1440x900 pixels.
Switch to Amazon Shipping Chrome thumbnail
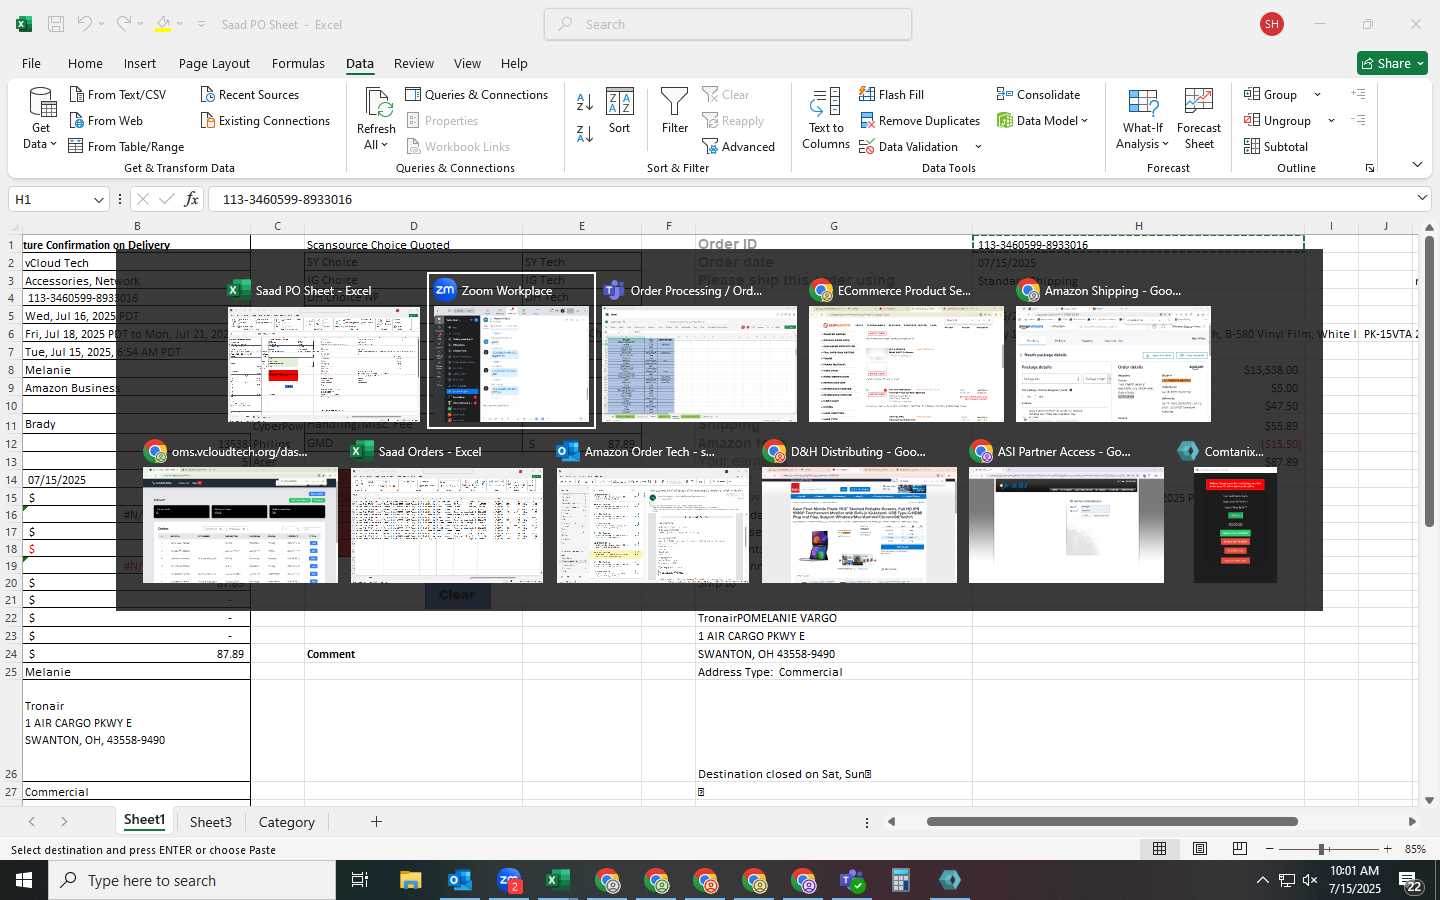click(1113, 352)
